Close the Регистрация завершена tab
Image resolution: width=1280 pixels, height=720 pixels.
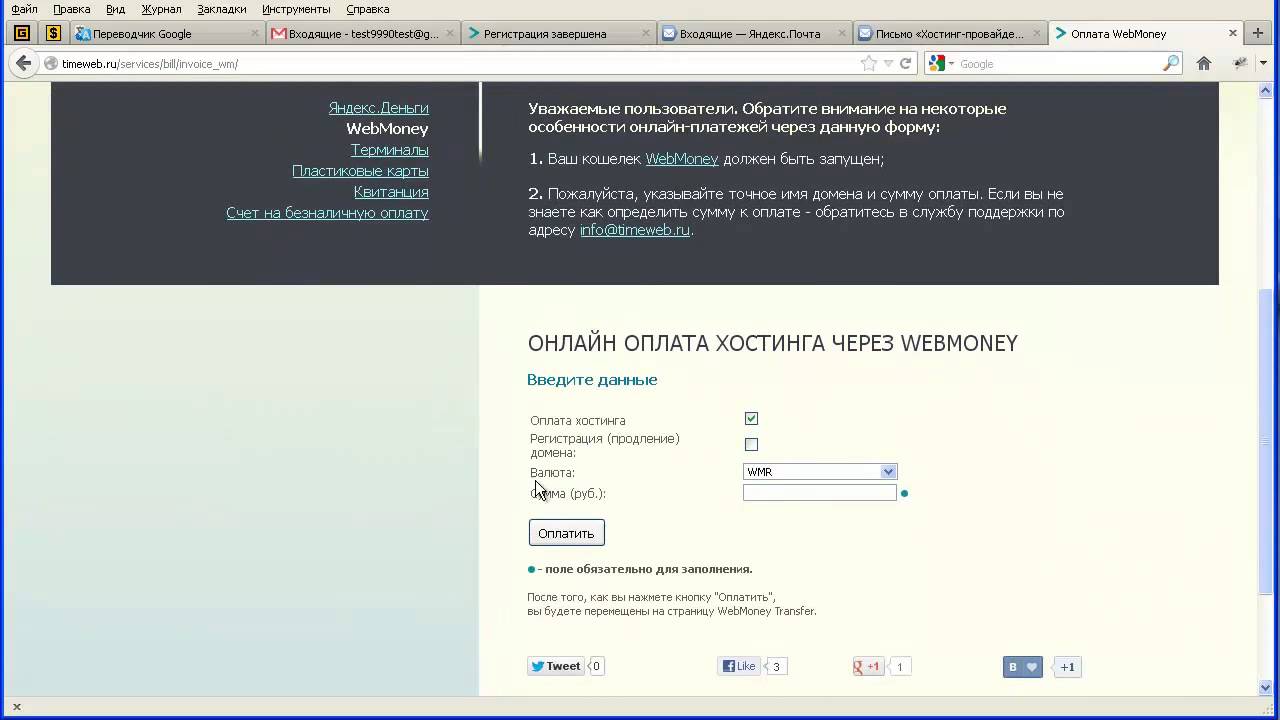[x=646, y=33]
